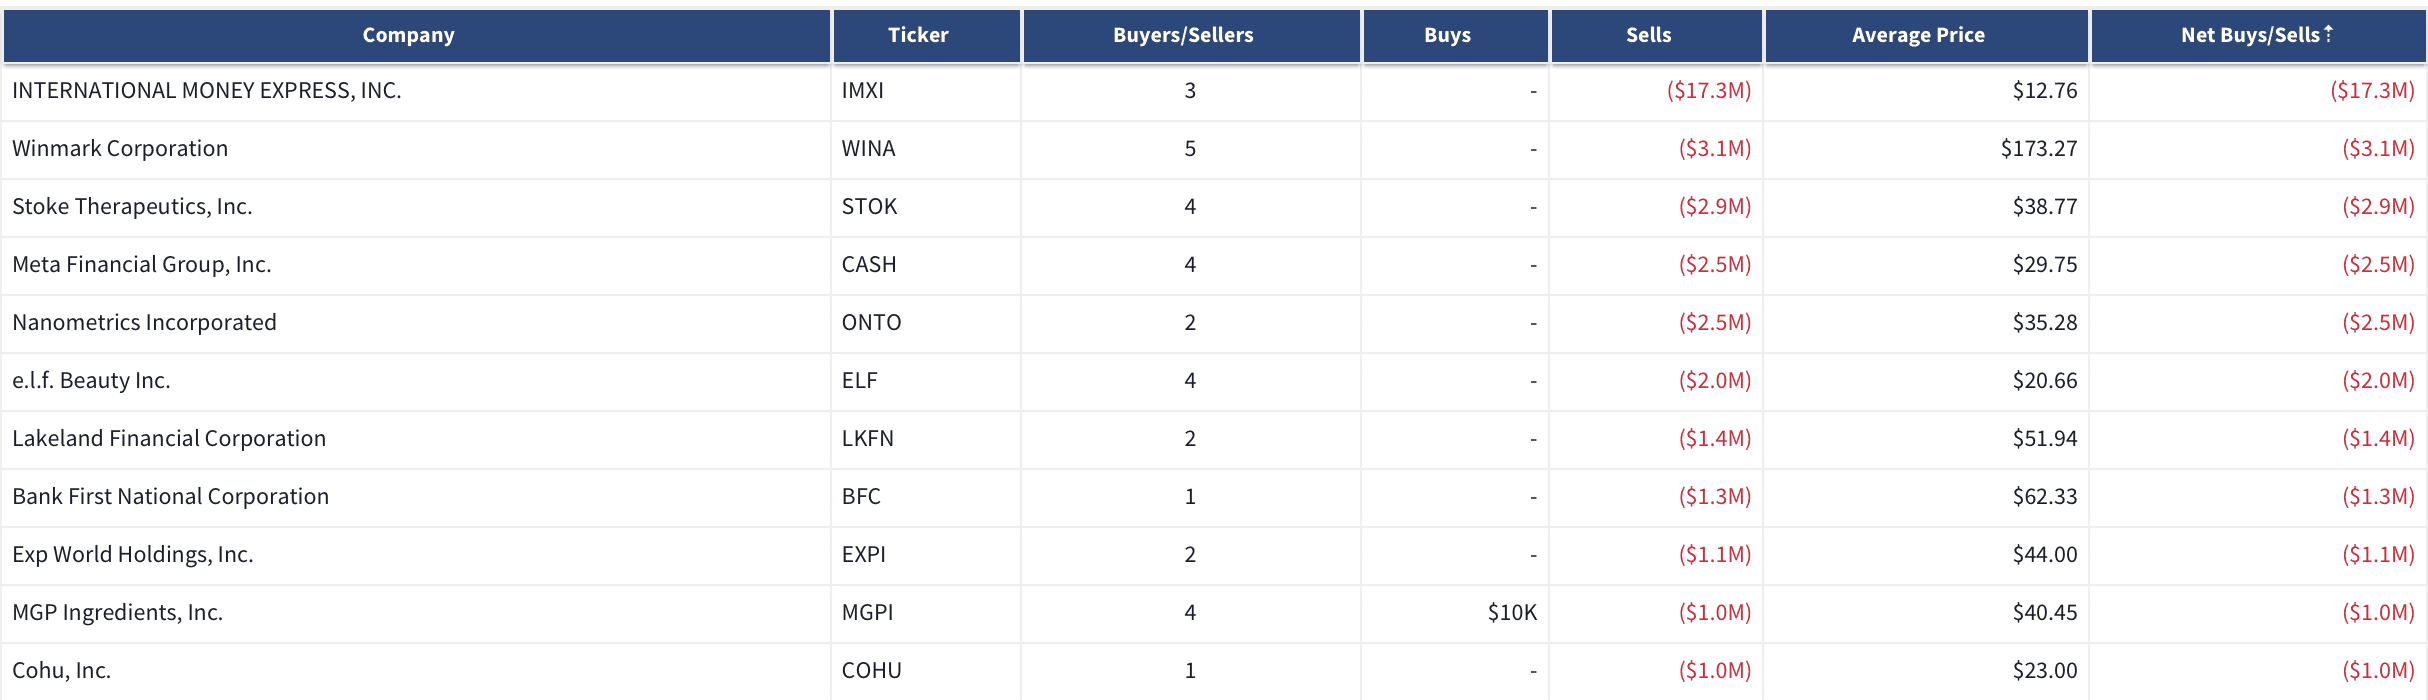Select Exp World Holdings, Inc. row

point(1214,555)
